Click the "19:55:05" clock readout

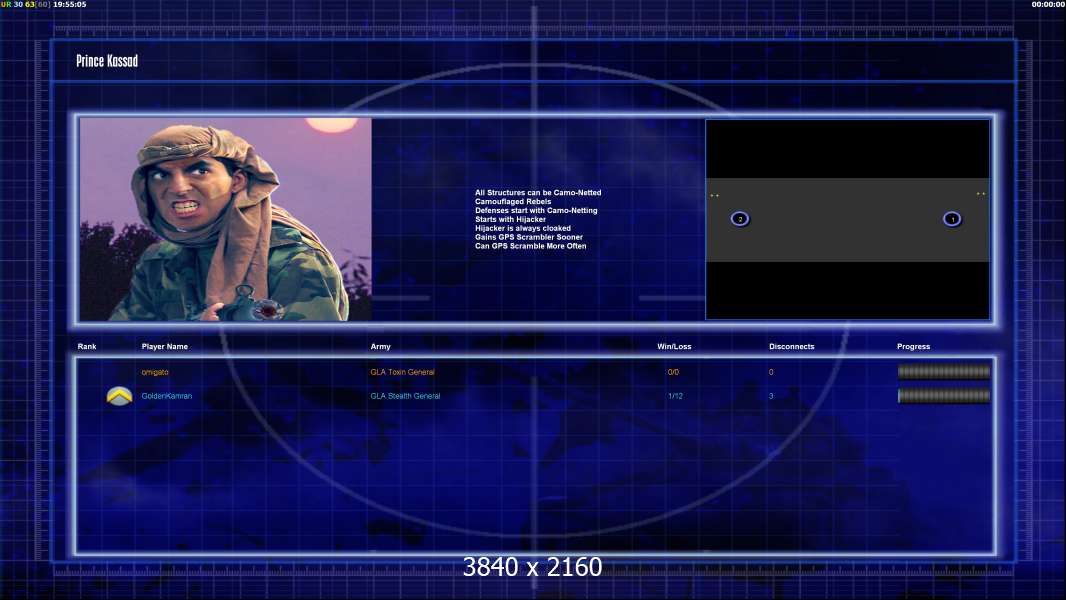pyautogui.click(x=69, y=4)
